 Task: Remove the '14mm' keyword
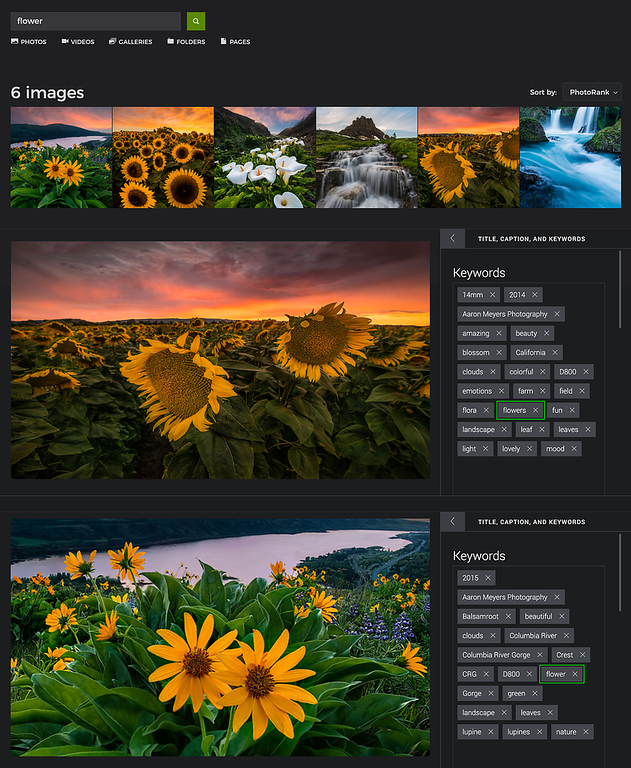[492, 295]
